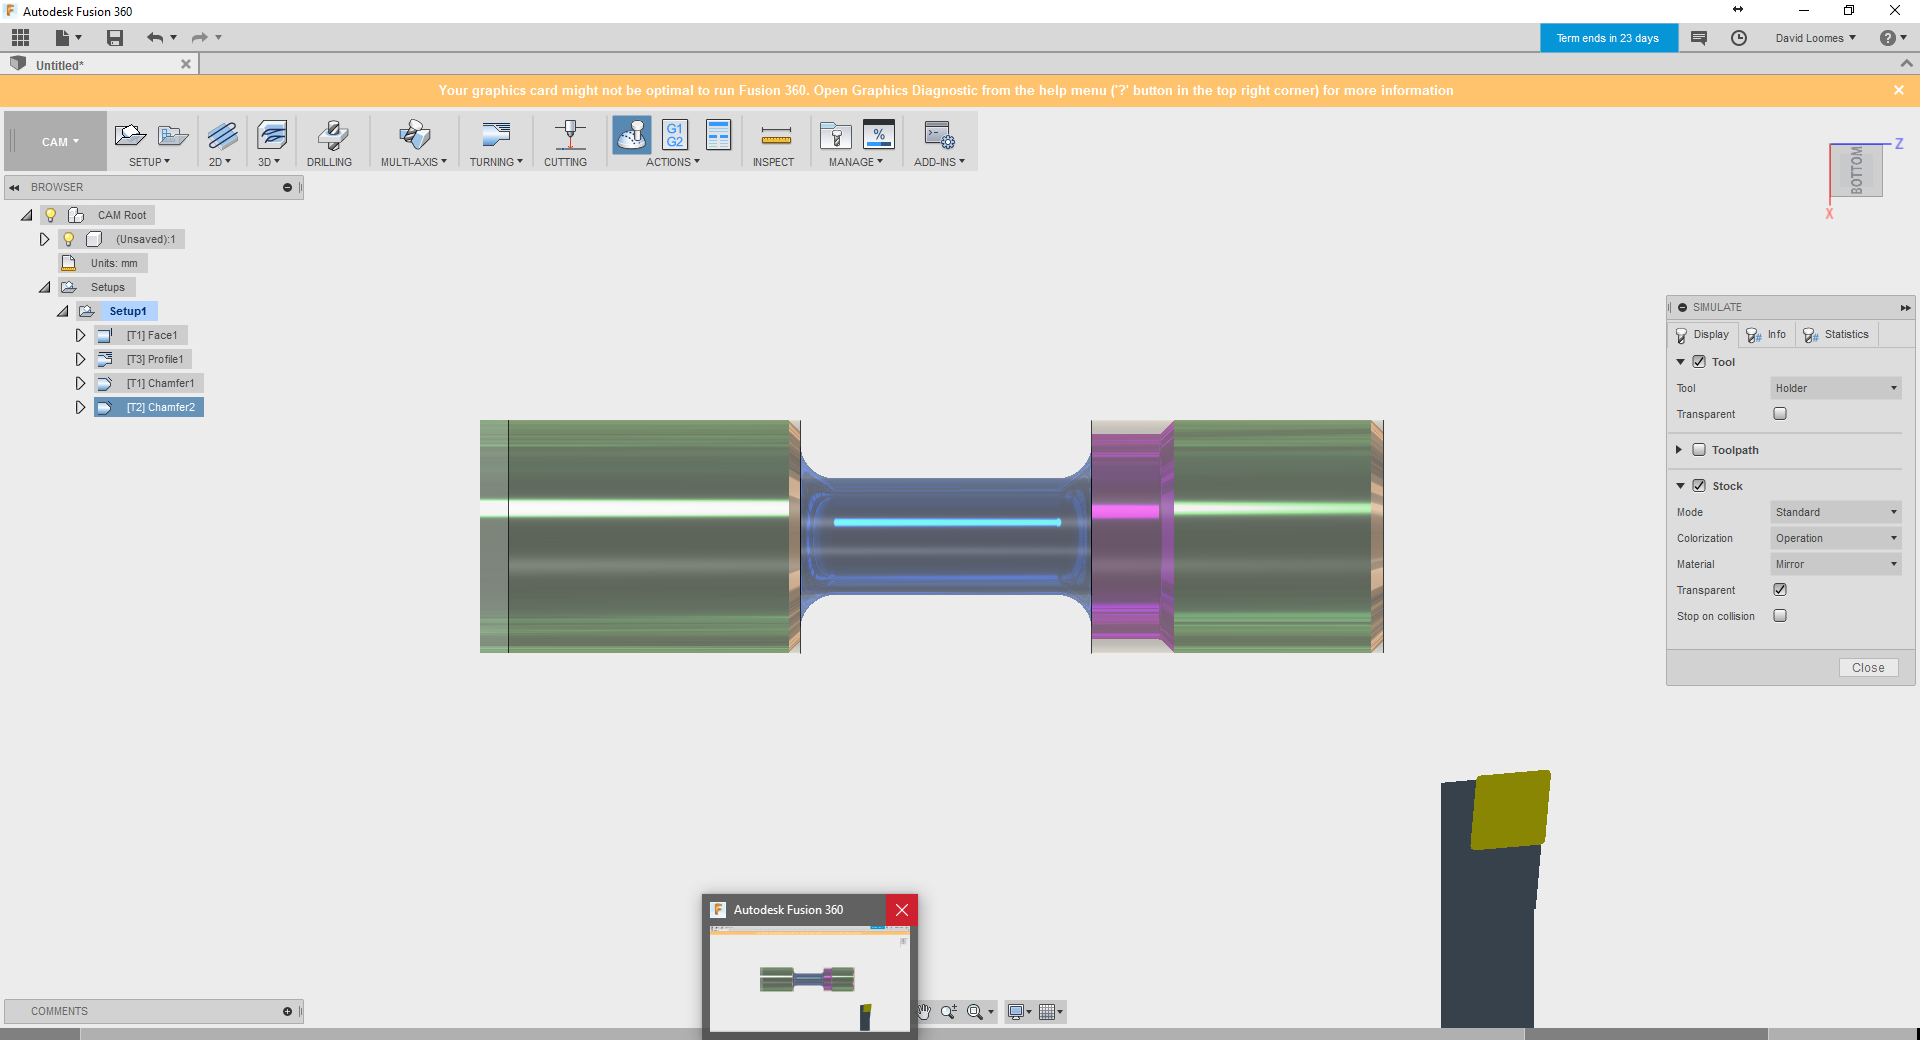1920x1040 pixels.
Task: Click the Close button in Simulate panel
Action: [1868, 668]
